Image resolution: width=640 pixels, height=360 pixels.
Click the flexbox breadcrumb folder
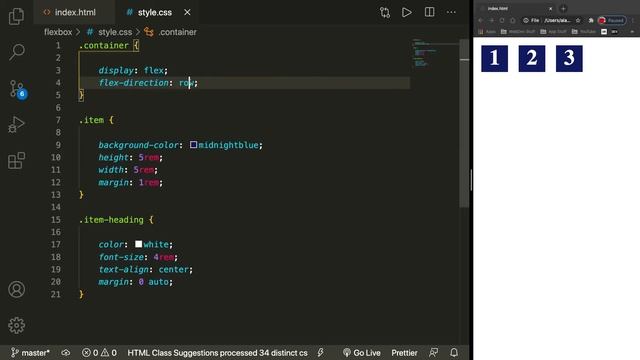point(58,32)
